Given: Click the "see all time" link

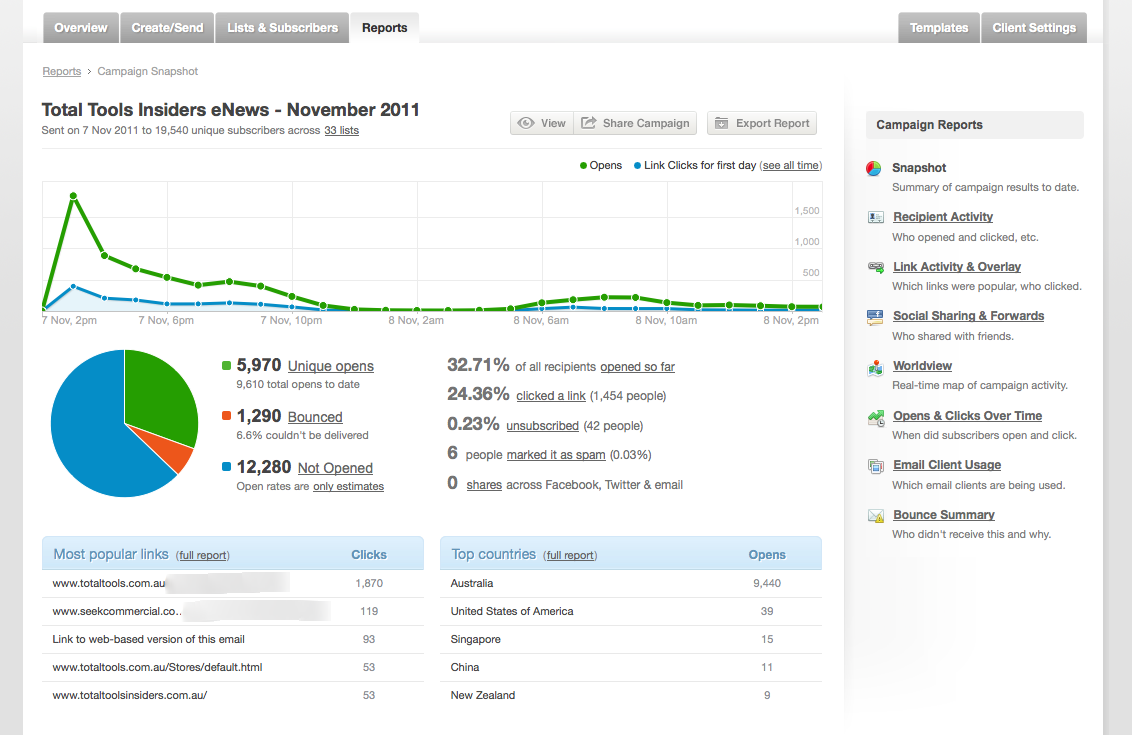Looking at the screenshot, I should (790, 165).
